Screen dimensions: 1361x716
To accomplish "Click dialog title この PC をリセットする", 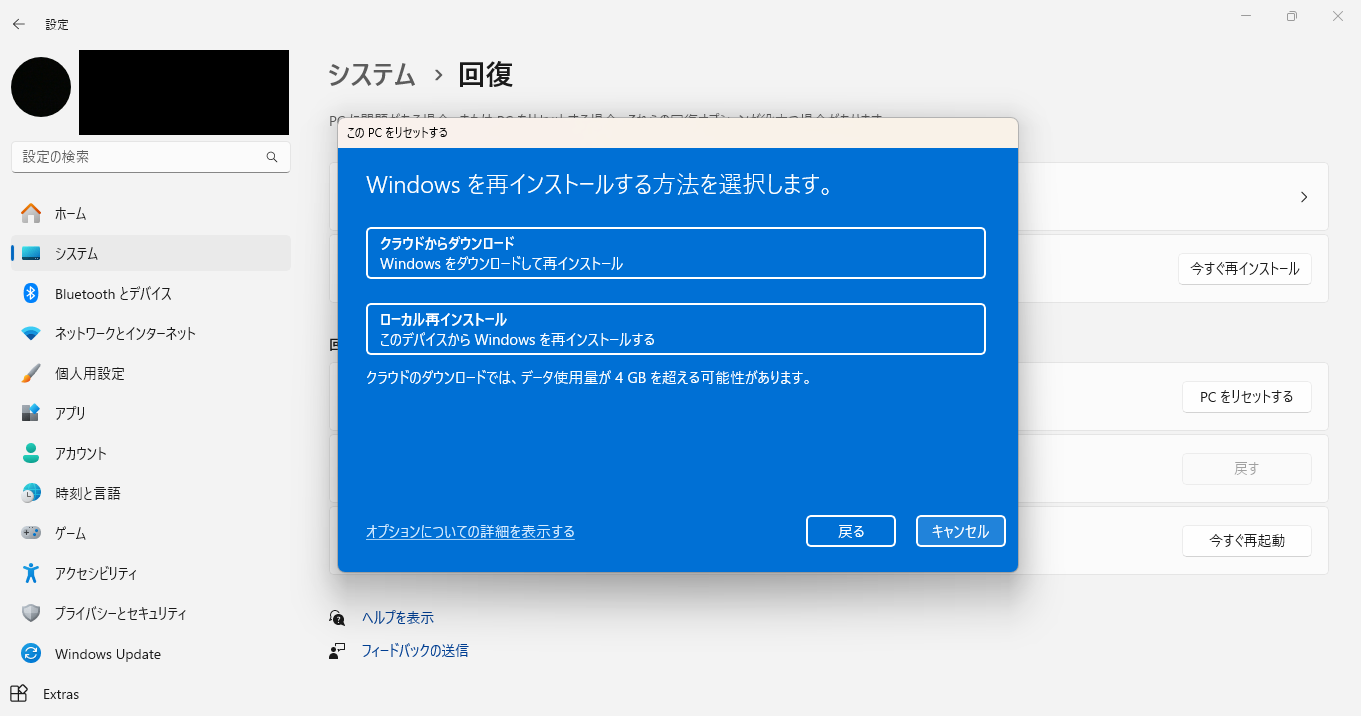I will click(x=397, y=132).
